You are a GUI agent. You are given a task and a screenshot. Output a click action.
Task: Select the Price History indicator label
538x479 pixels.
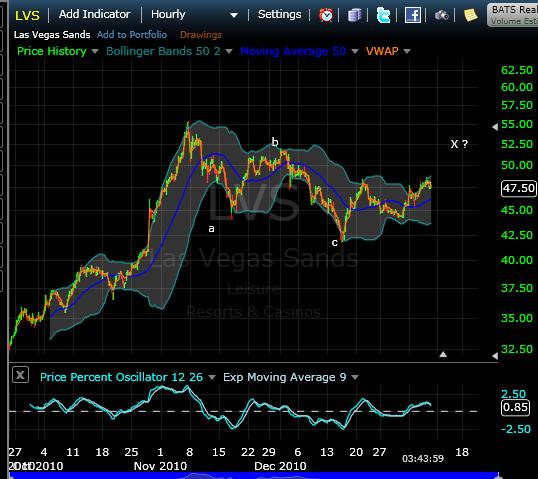(x=52, y=51)
